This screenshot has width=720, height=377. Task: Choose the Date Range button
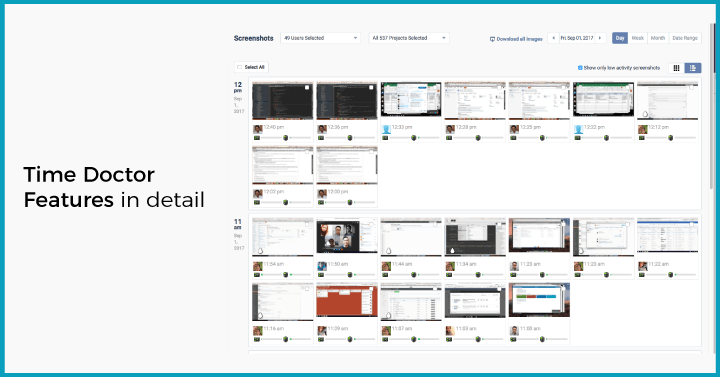click(685, 38)
